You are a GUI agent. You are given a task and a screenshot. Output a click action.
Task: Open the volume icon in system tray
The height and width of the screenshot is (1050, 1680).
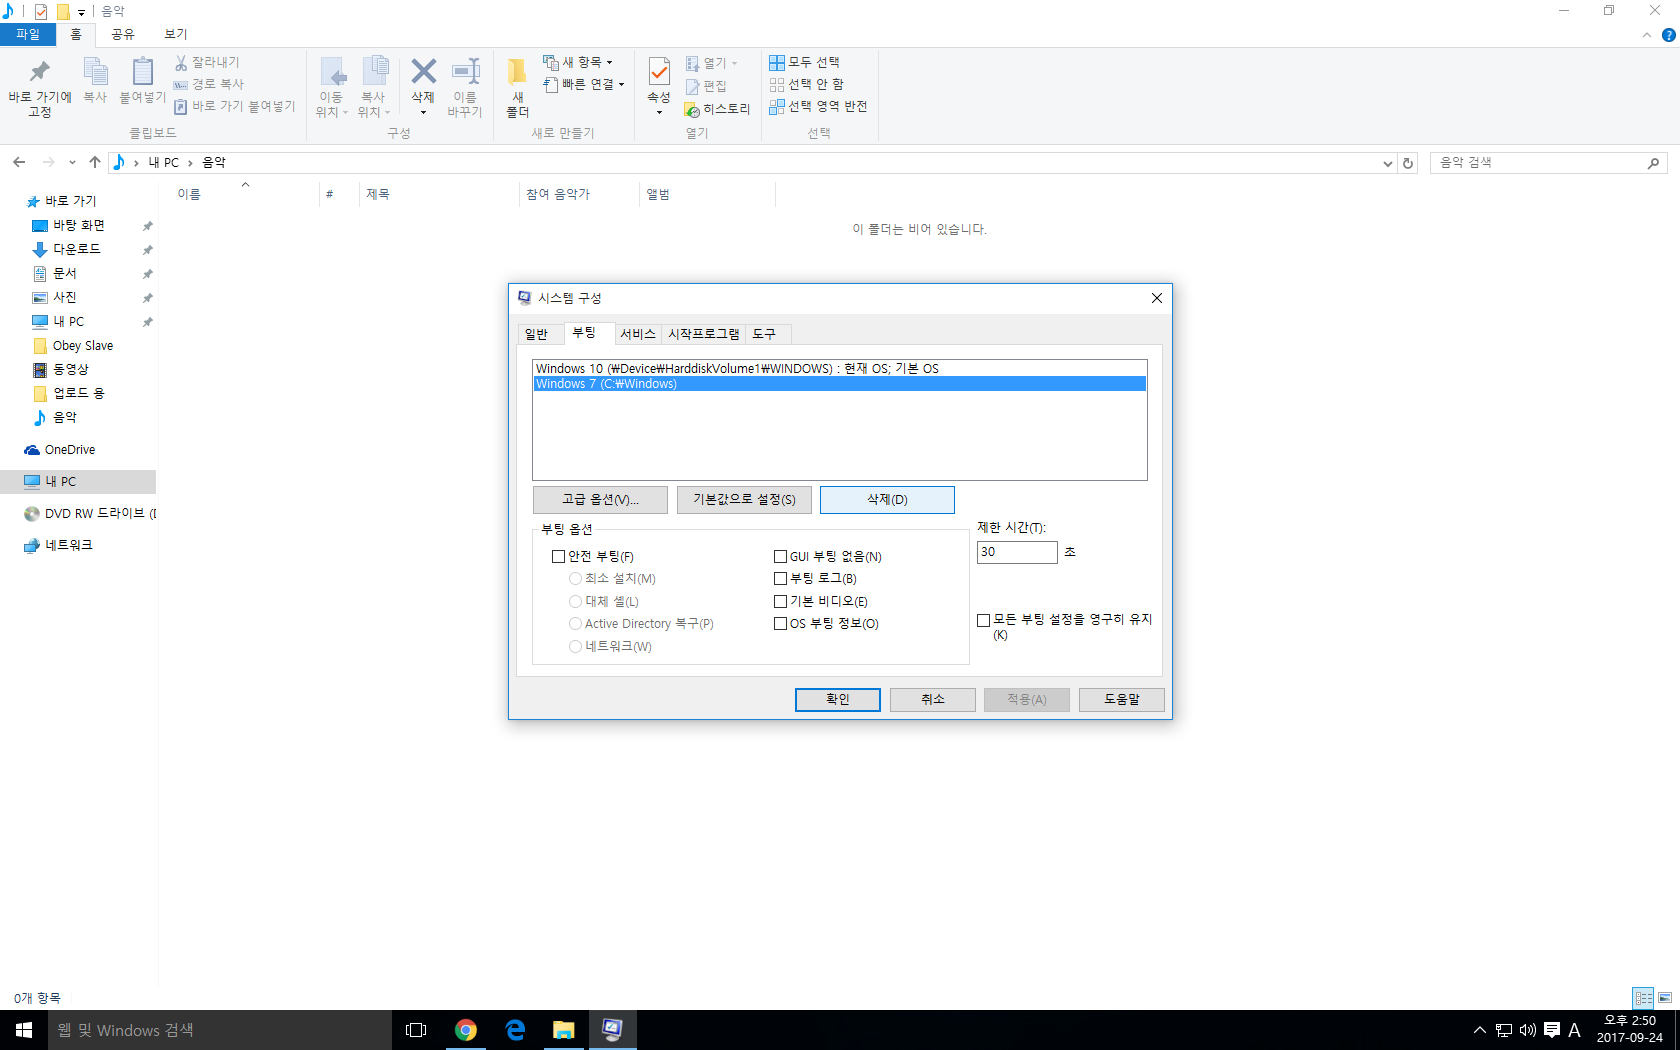[x=1528, y=1030]
